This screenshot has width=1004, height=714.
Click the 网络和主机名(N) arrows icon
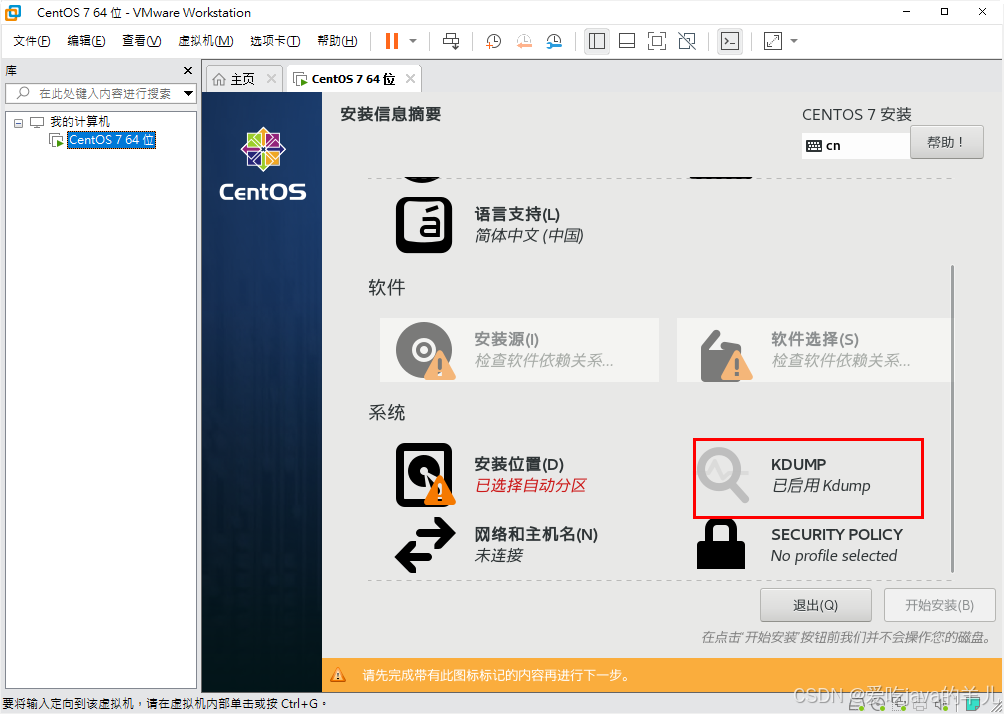(x=425, y=545)
